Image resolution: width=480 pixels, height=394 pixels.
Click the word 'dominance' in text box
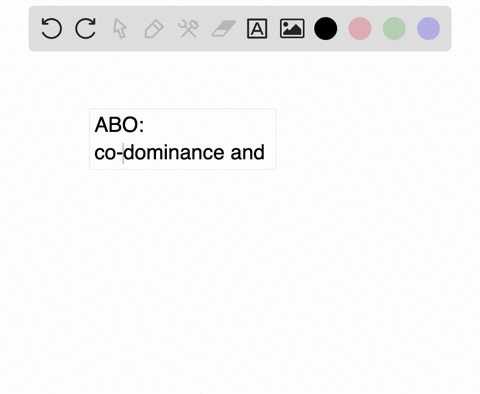174,153
